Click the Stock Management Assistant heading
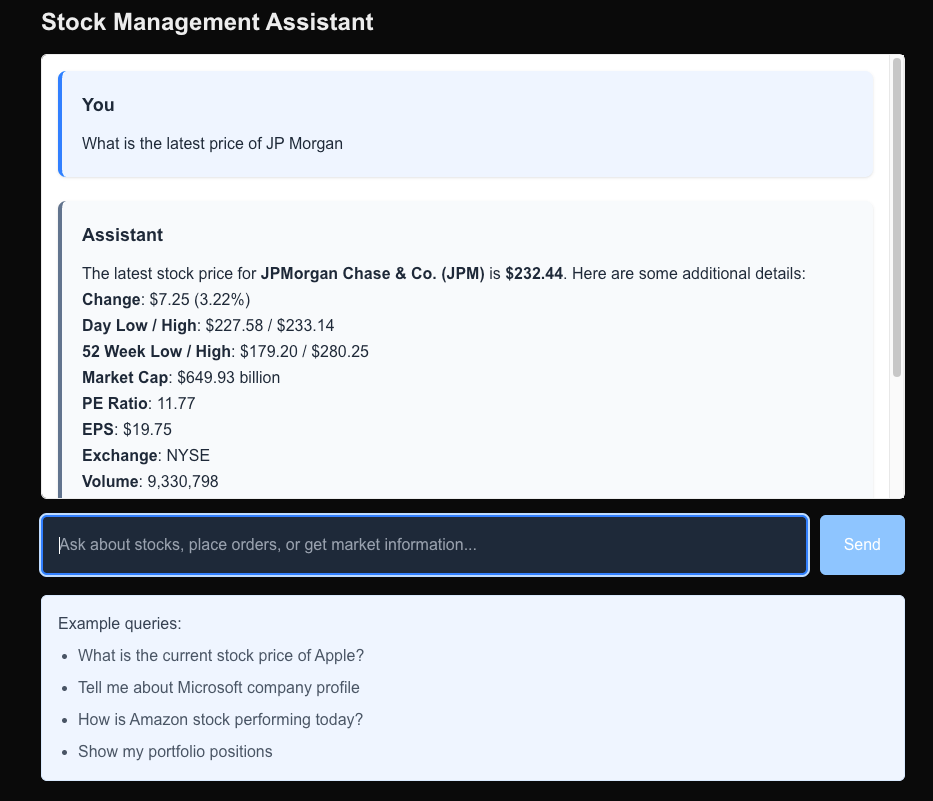 tap(207, 22)
